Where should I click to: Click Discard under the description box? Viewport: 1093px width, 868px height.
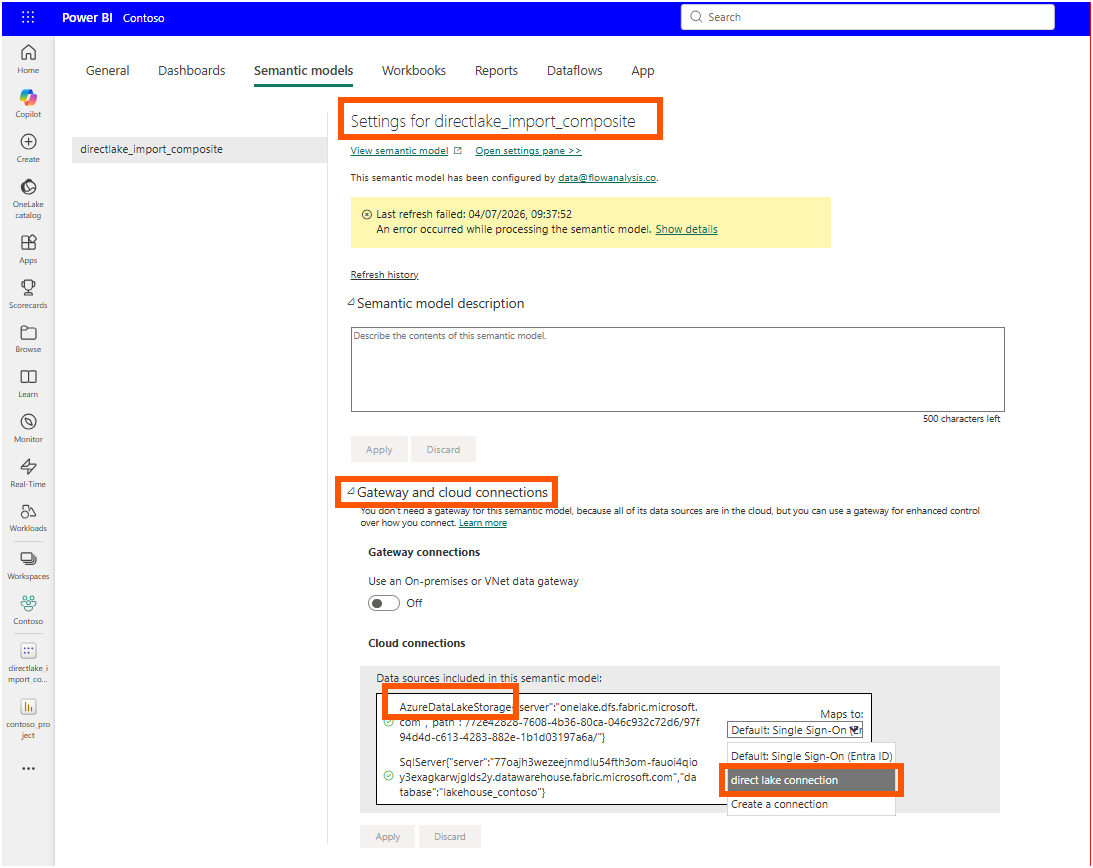tap(443, 450)
